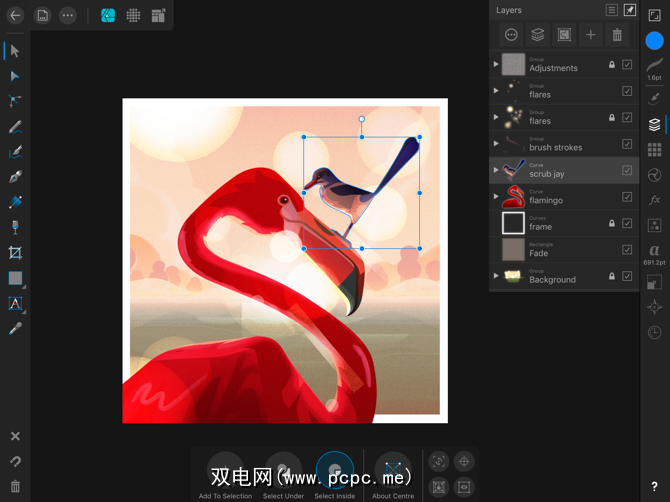Hide the flamingo layer
Screen dimensions: 670x502
tap(627, 197)
